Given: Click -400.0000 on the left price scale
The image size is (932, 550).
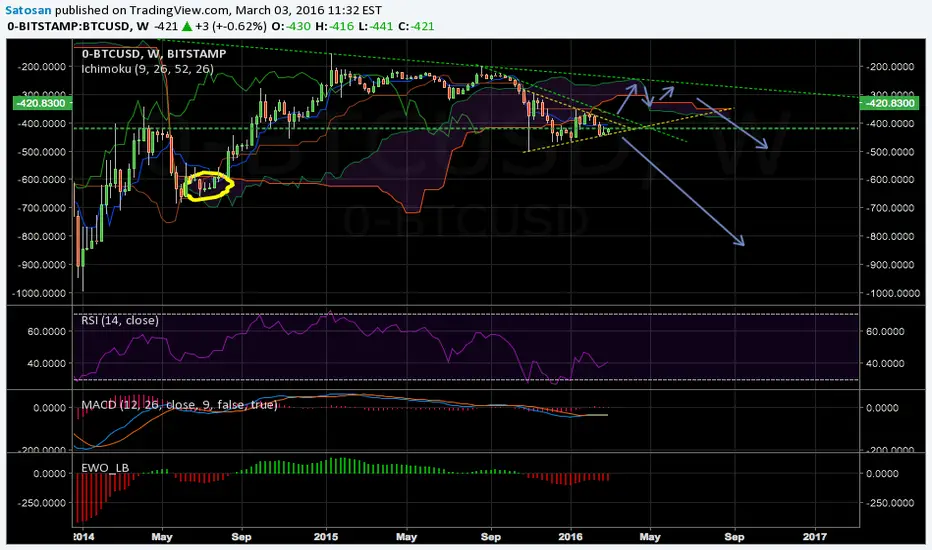Looking at the screenshot, I should point(42,124).
